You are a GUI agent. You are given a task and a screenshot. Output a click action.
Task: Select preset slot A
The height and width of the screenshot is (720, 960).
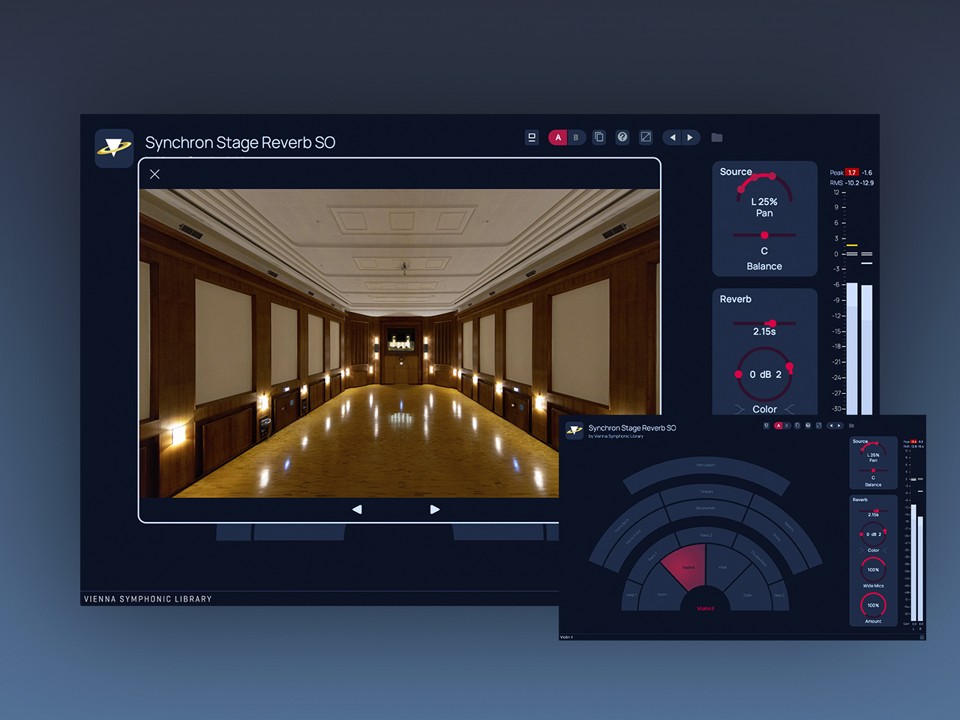[558, 137]
